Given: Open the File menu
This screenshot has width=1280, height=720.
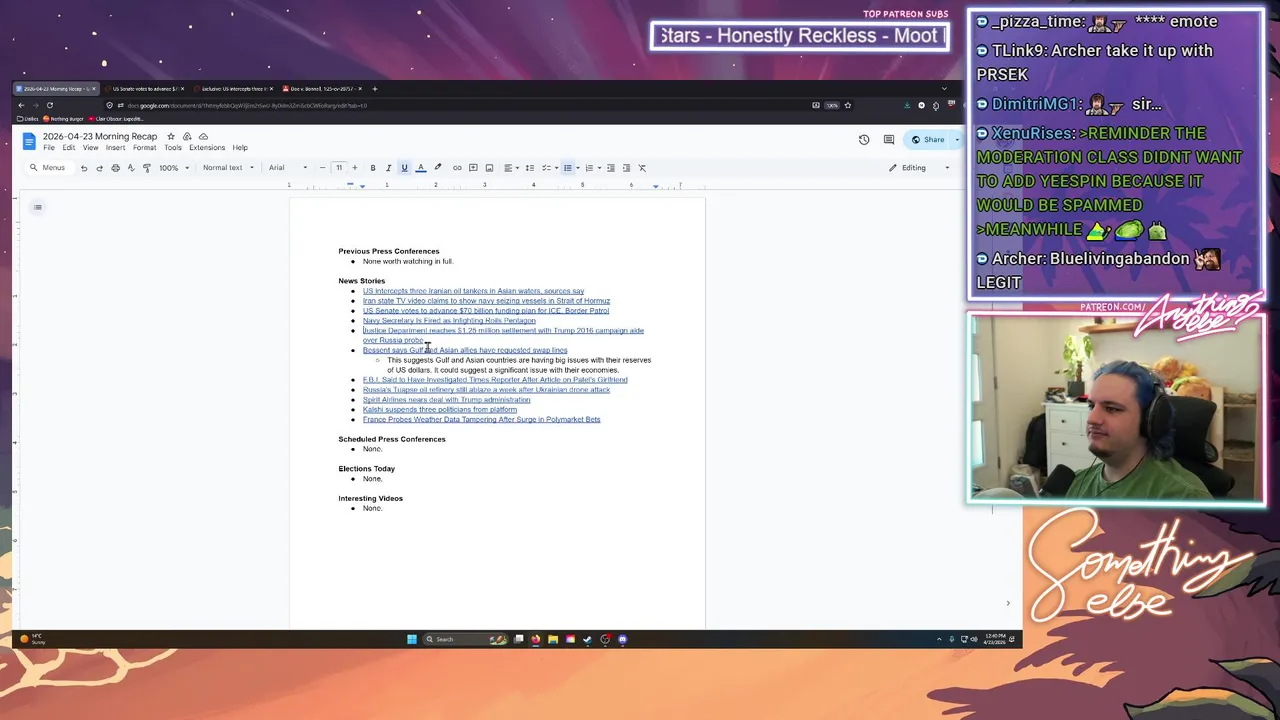Looking at the screenshot, I should [49, 148].
